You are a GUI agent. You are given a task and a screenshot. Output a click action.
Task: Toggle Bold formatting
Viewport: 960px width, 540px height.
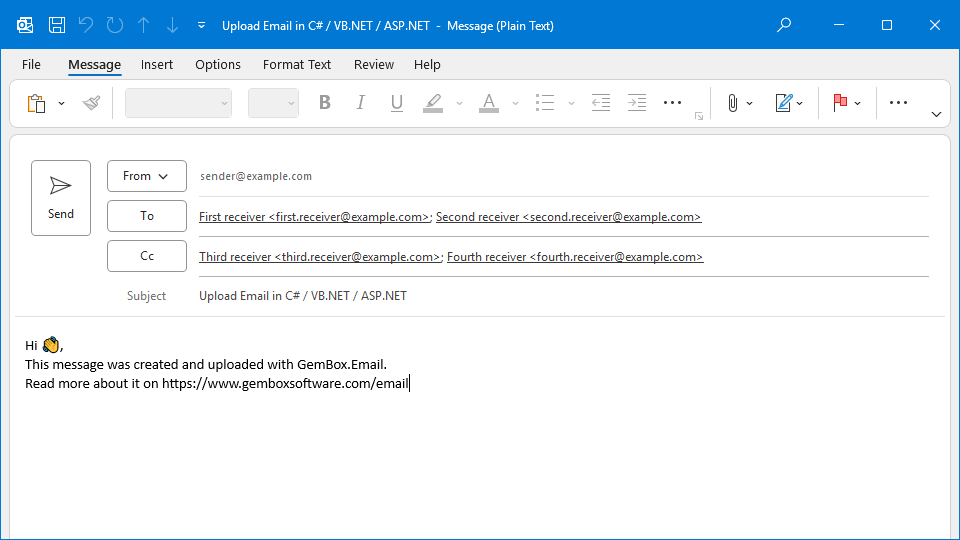coord(324,103)
